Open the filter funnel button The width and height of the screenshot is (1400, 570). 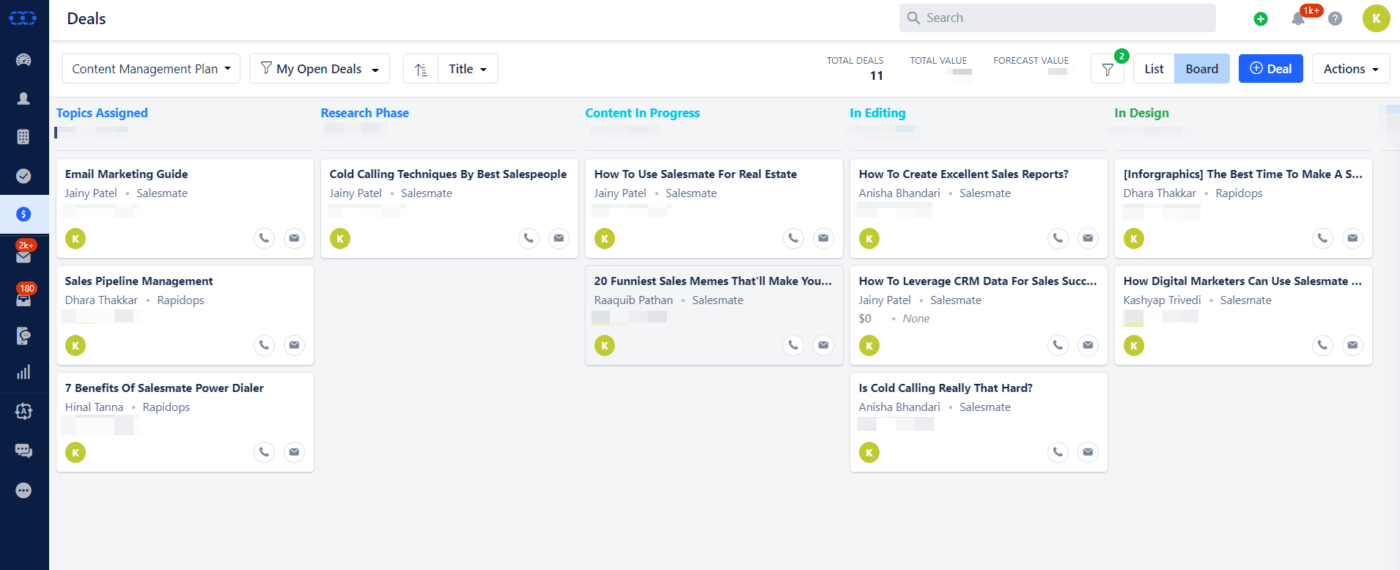tap(1107, 69)
